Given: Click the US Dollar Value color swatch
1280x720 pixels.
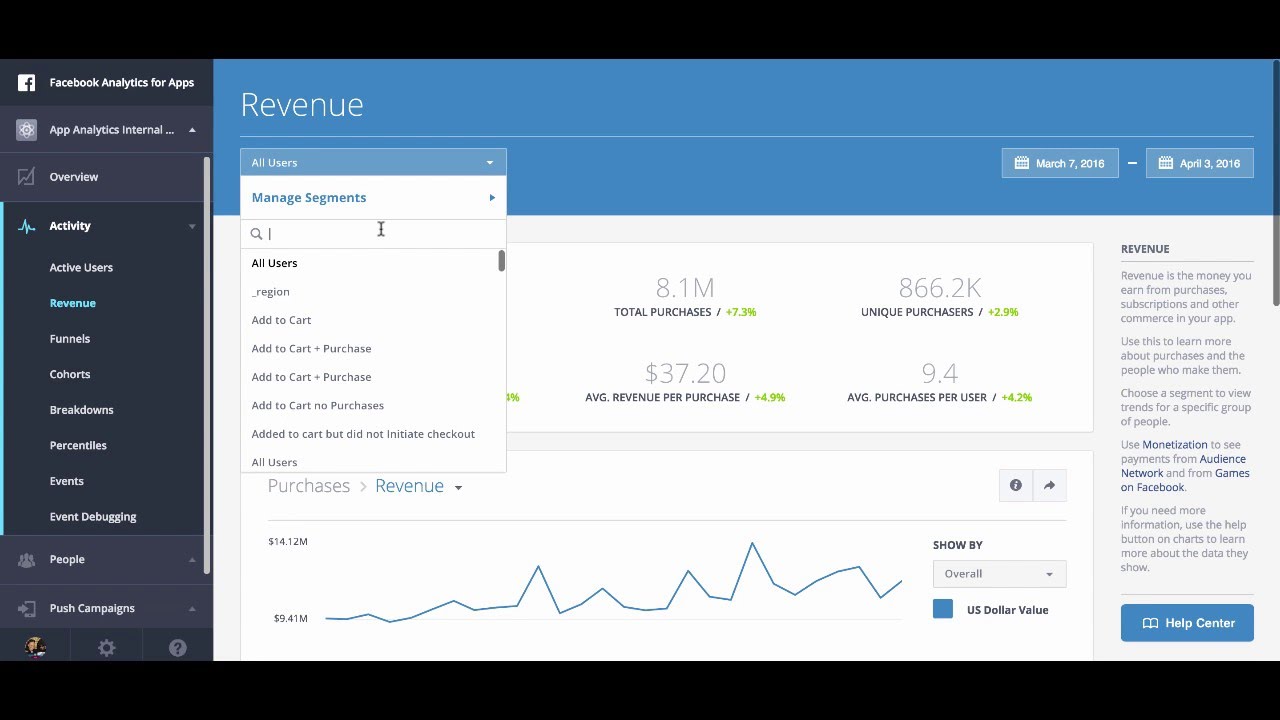Looking at the screenshot, I should [x=943, y=609].
